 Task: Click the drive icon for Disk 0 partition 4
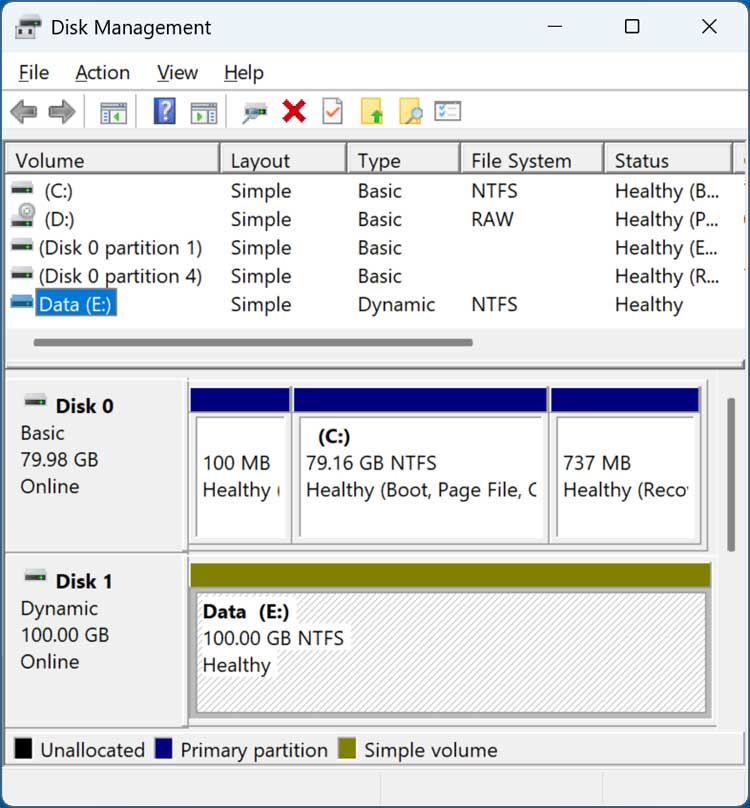(x=22, y=275)
